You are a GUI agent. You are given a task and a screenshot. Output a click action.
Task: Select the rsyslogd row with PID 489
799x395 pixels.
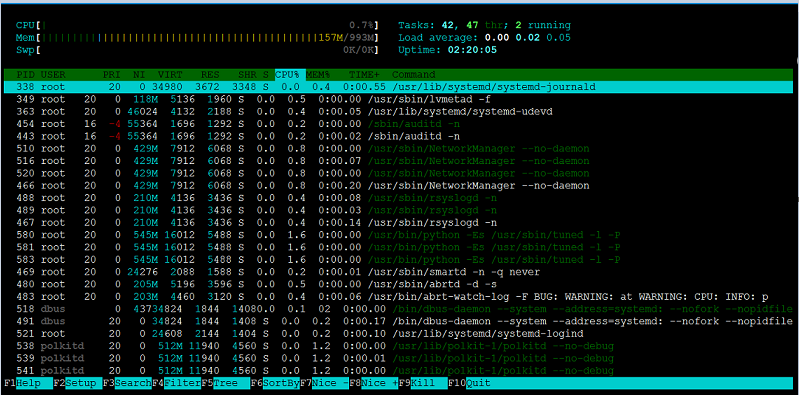399,210
